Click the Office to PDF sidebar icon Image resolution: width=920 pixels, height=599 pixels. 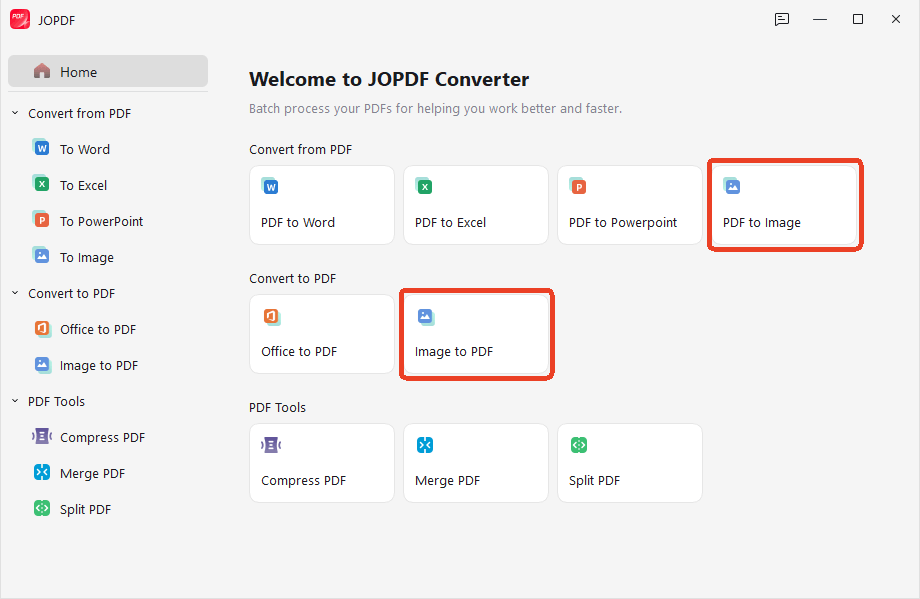pos(42,329)
